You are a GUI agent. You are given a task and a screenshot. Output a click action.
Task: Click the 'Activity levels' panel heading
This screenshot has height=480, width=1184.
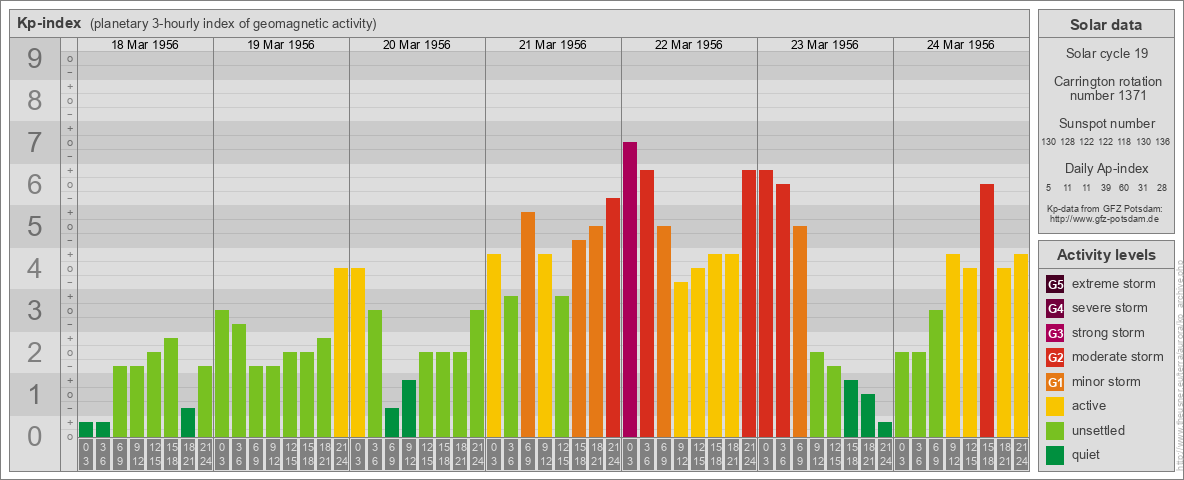pos(1106,255)
